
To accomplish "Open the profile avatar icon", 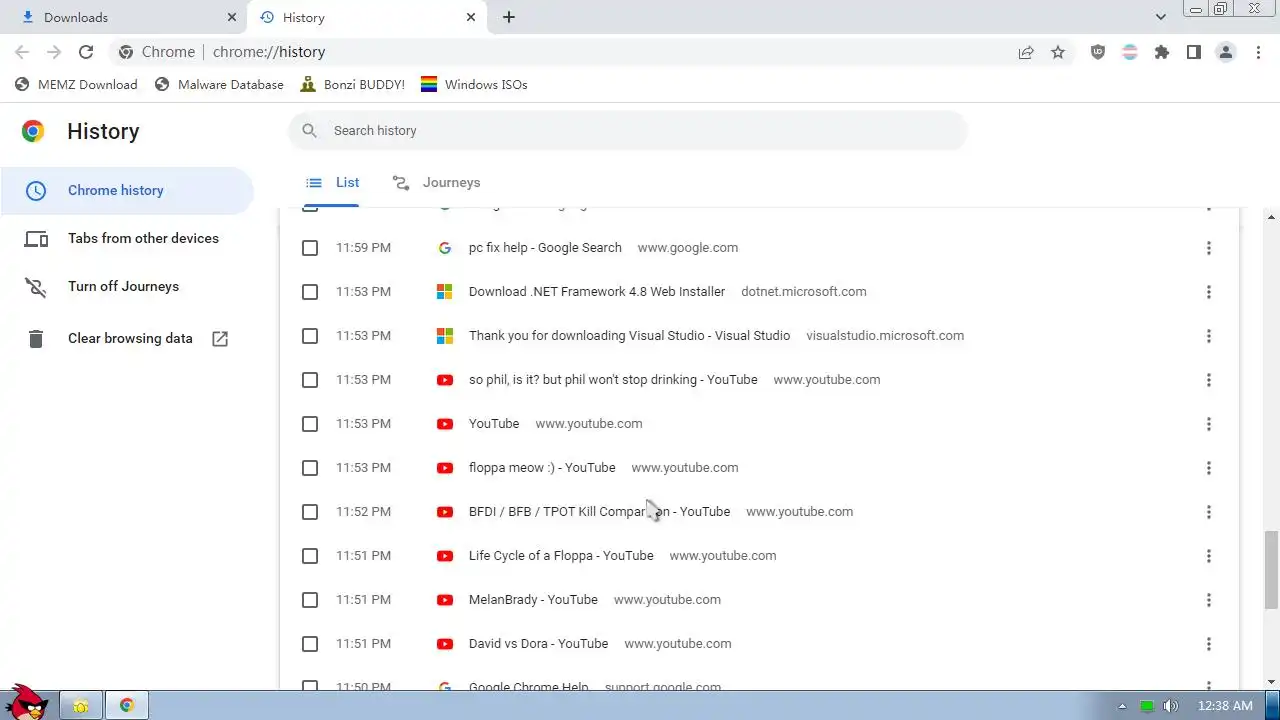I will tap(1226, 52).
